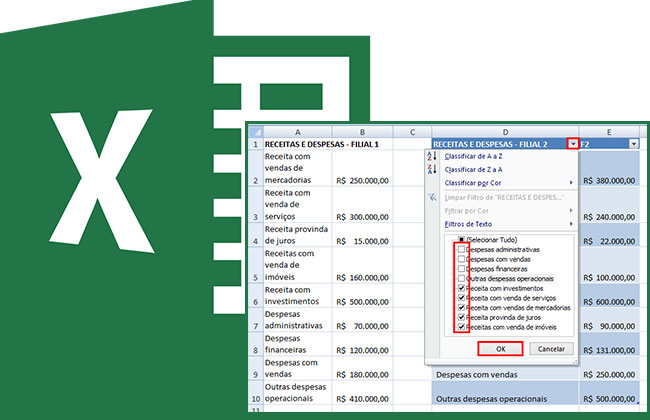Select Limpar Filtro de RECEITAS E DESPES

coord(504,197)
